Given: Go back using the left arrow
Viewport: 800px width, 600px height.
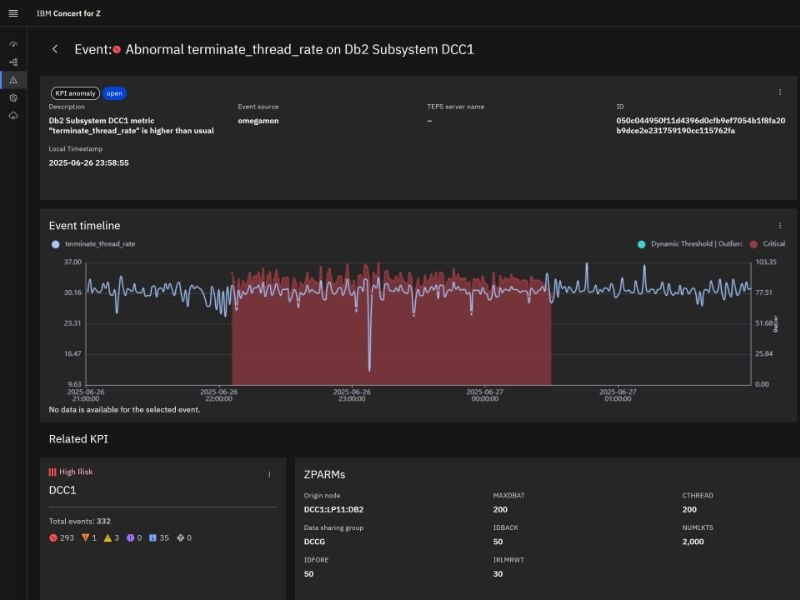Looking at the screenshot, I should pos(55,49).
